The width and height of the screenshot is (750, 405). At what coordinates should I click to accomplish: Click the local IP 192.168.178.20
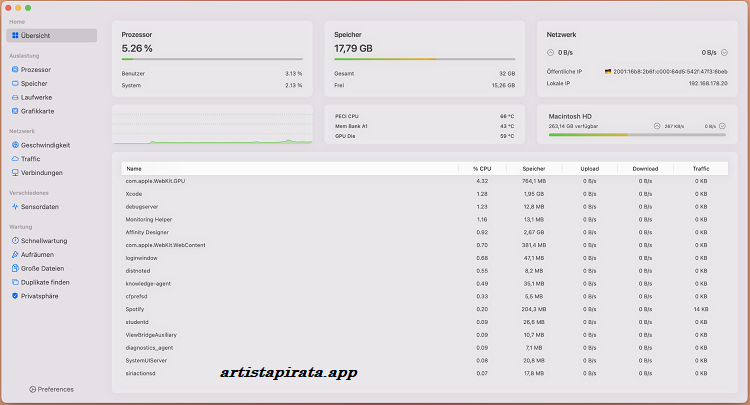pyautogui.click(x=708, y=83)
